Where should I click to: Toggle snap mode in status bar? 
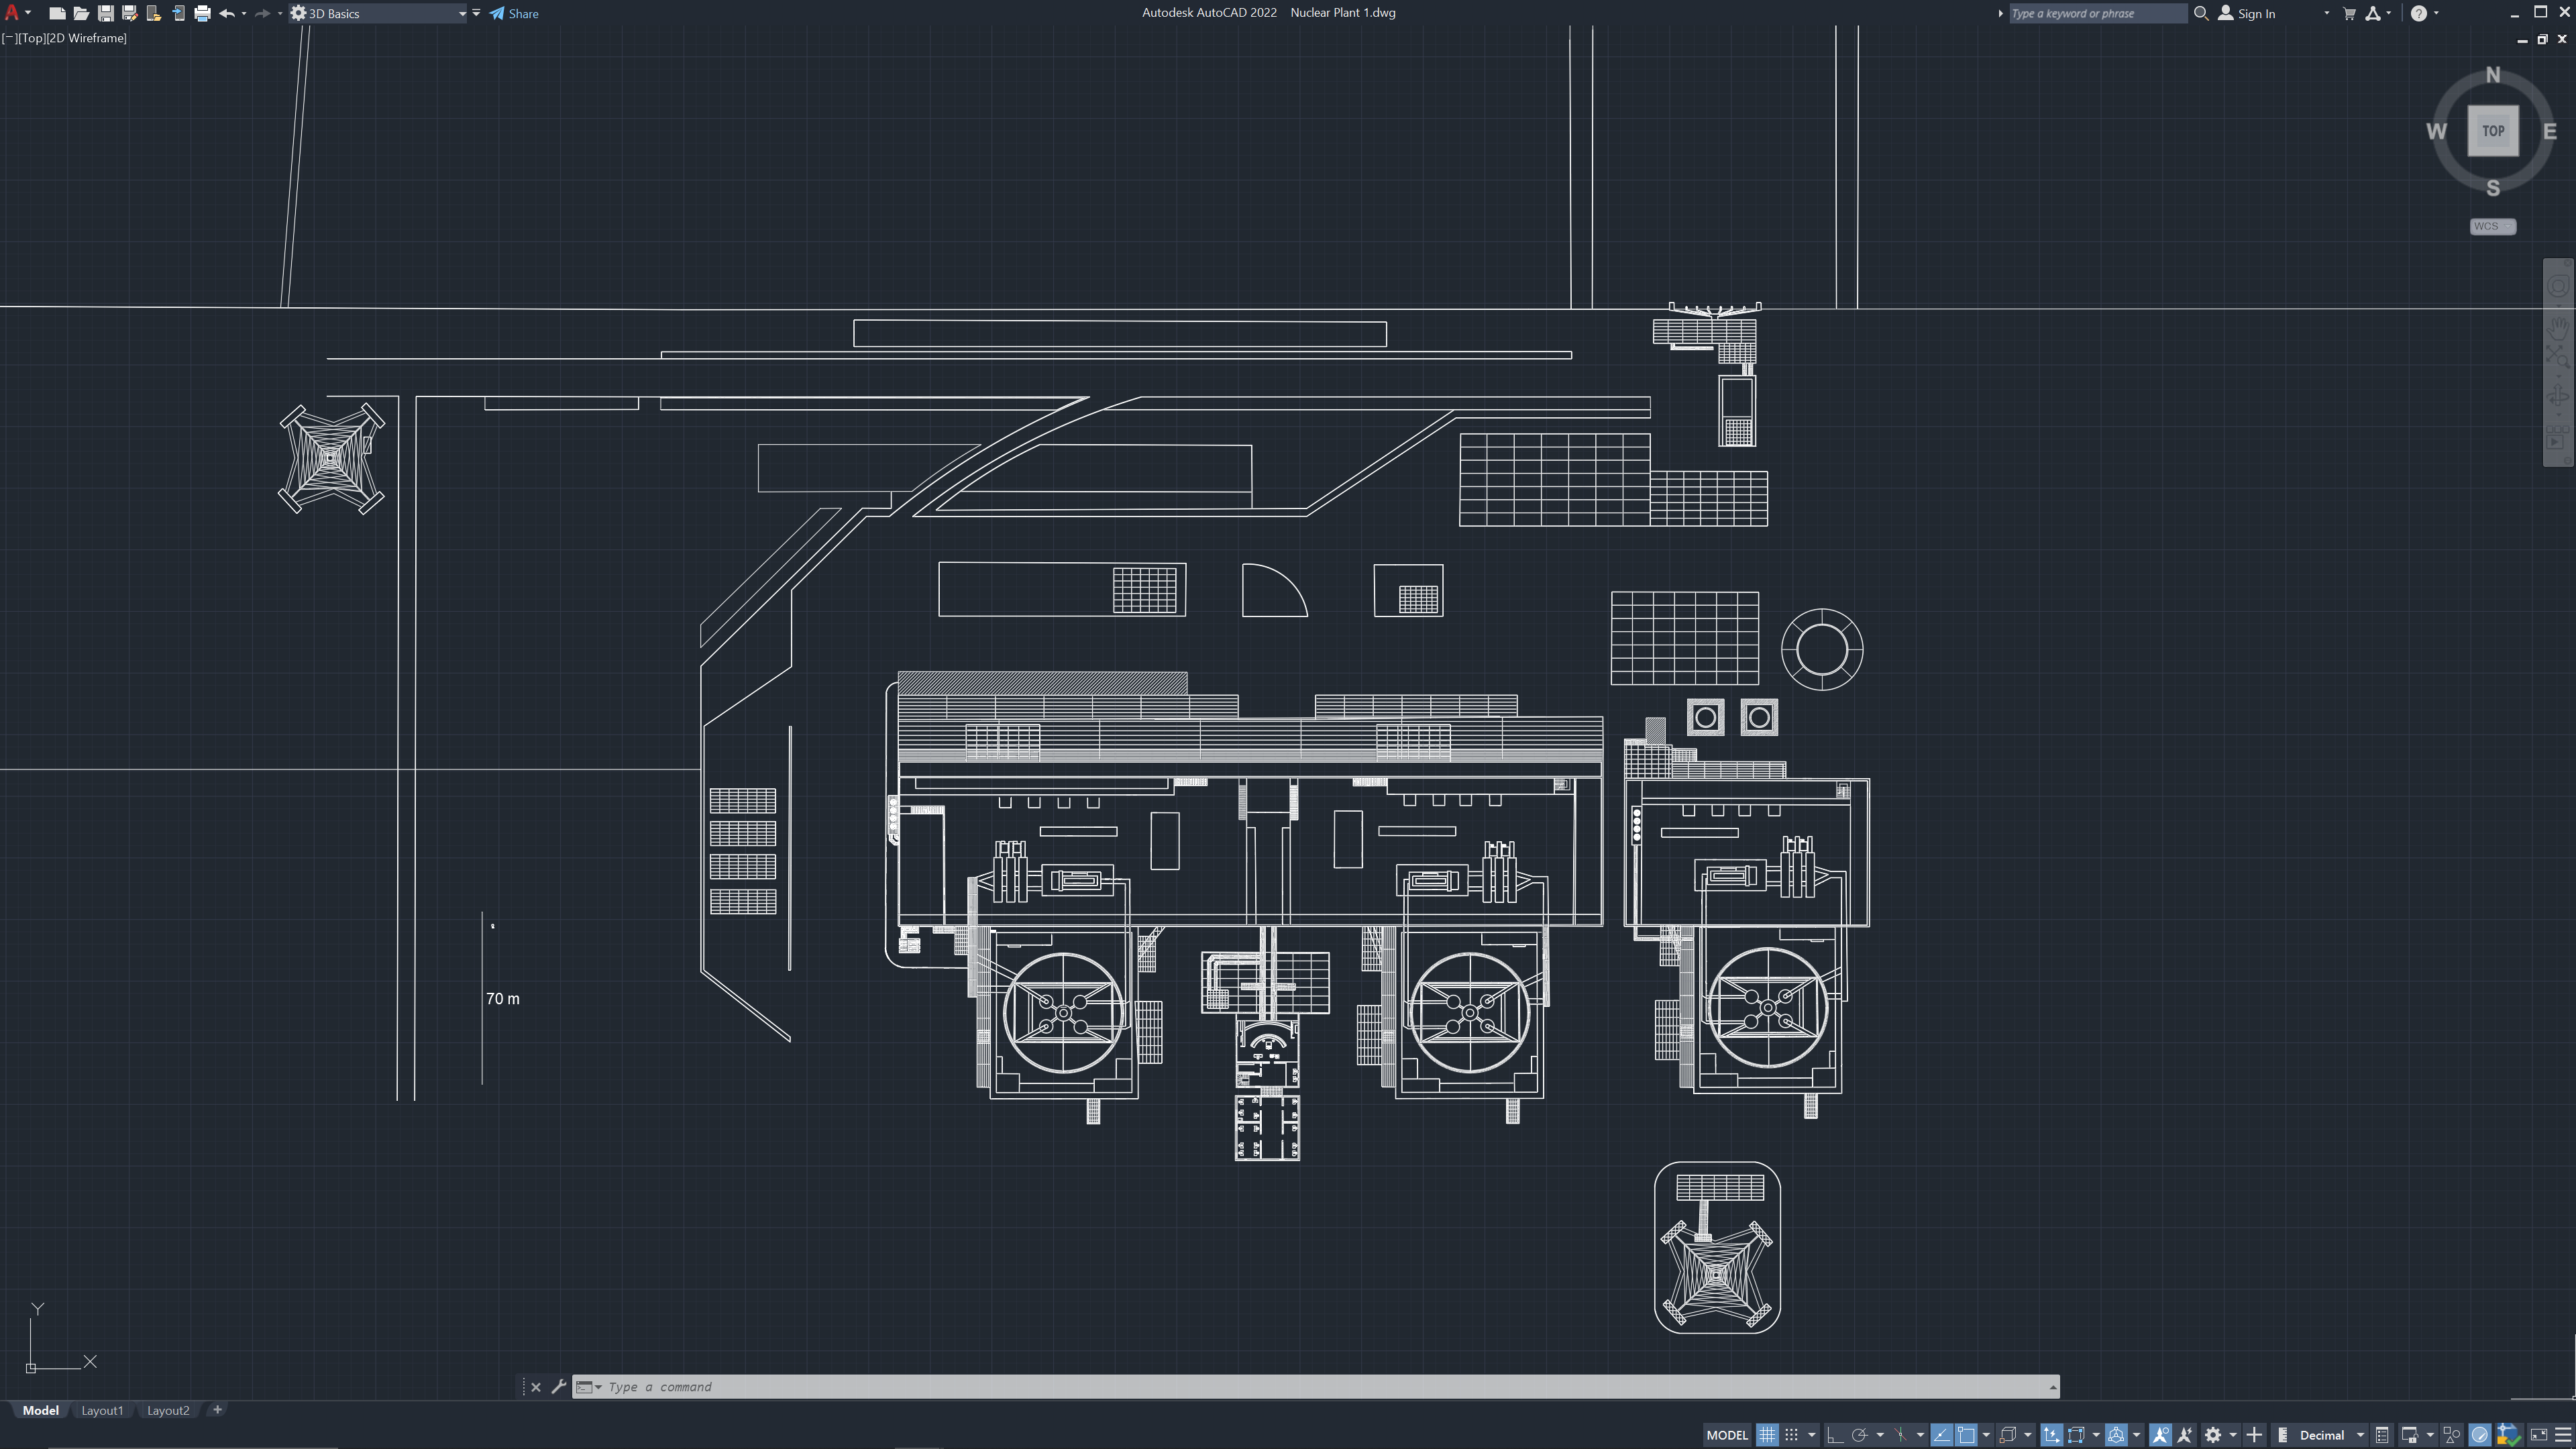click(1791, 1435)
